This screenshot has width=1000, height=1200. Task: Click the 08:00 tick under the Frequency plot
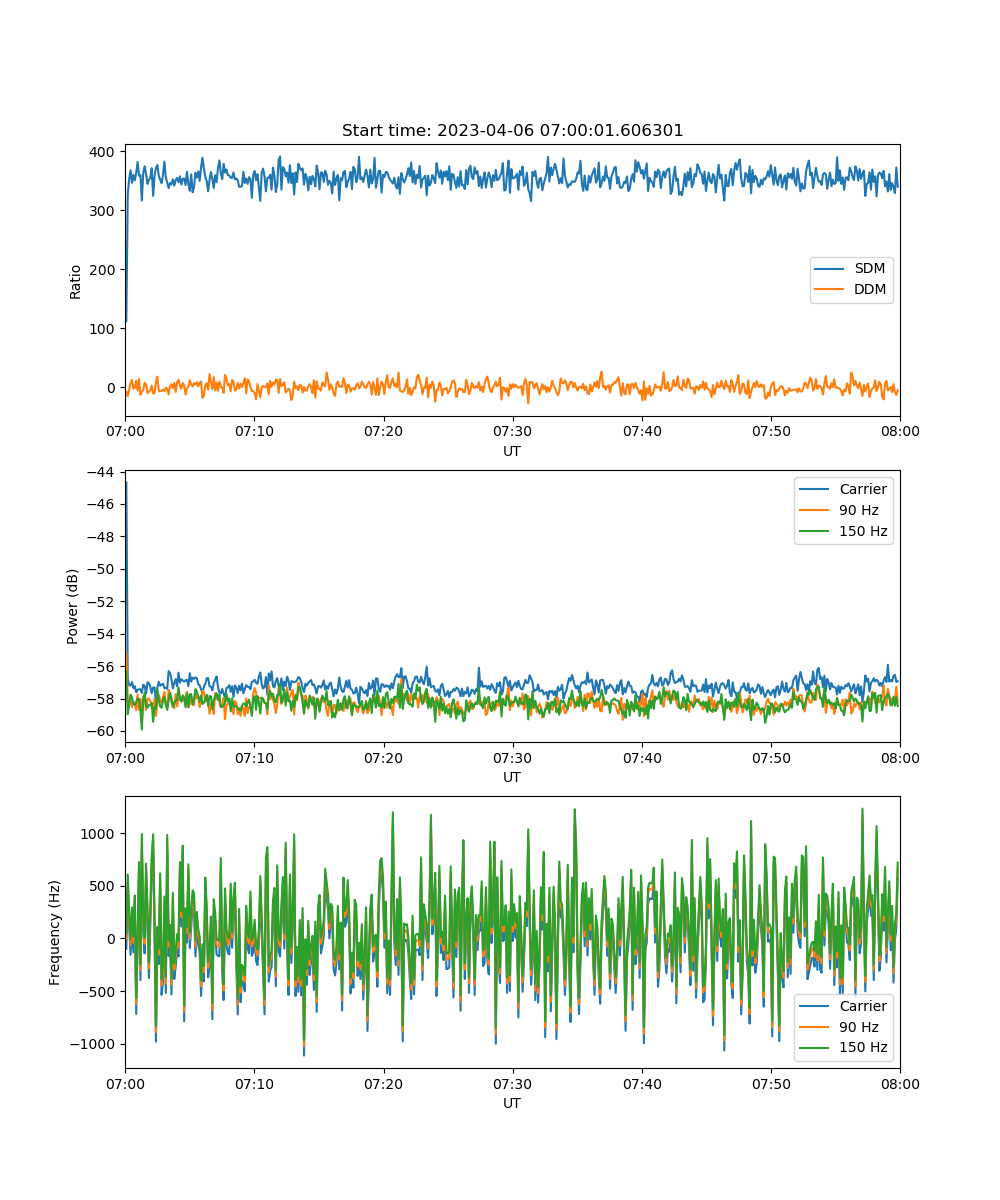pos(900,1083)
